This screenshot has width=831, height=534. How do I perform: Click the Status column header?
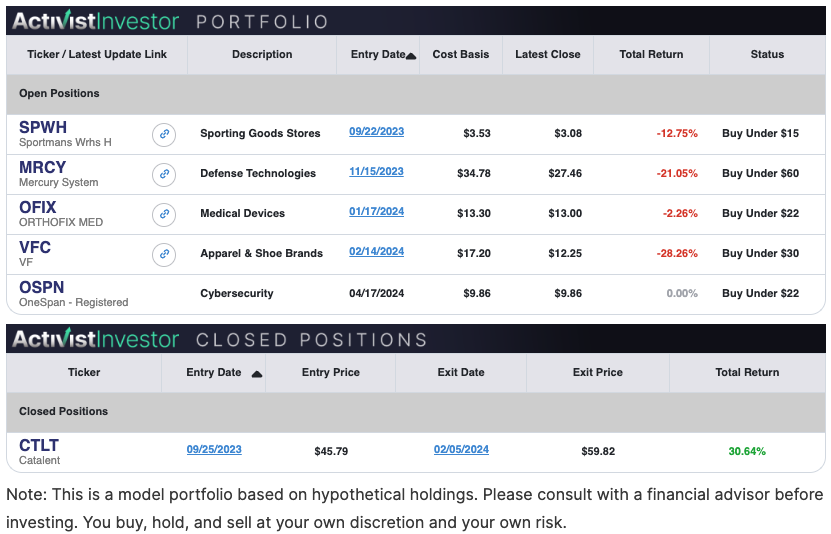pyautogui.click(x=767, y=54)
